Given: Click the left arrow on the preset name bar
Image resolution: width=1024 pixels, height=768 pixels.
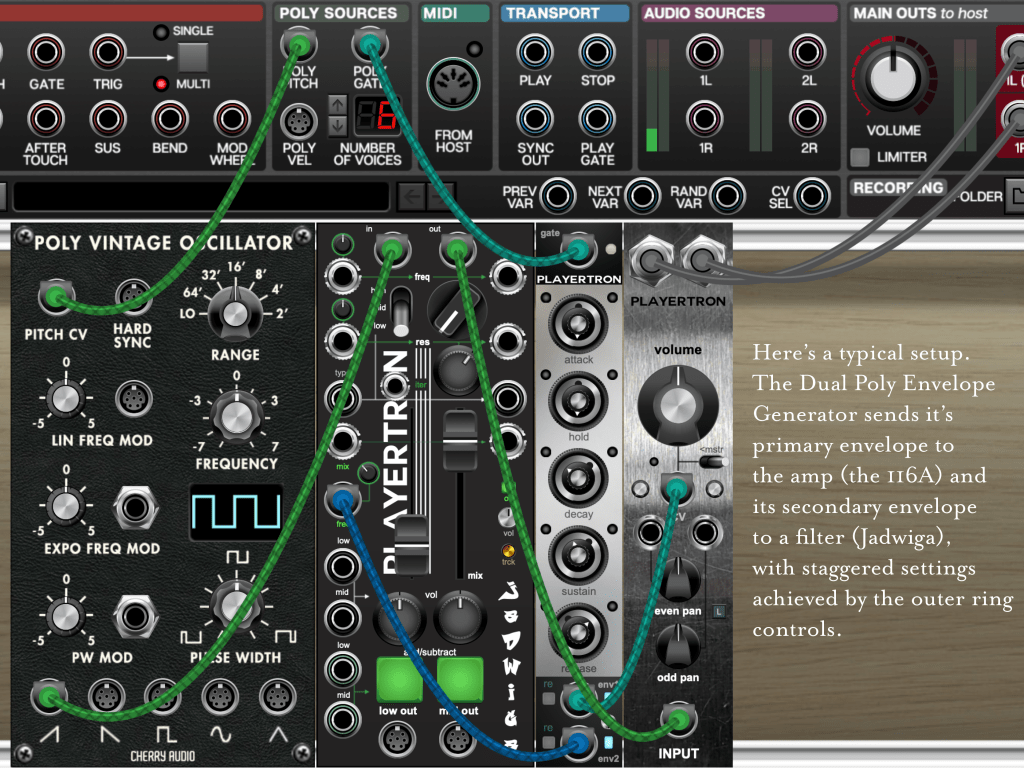Looking at the screenshot, I should pyautogui.click(x=412, y=196).
